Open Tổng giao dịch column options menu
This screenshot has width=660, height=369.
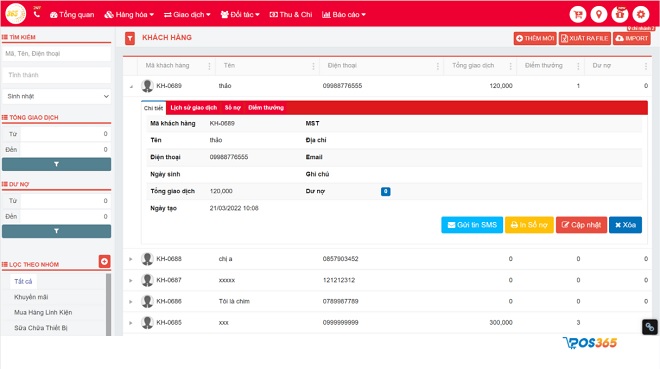(511, 66)
